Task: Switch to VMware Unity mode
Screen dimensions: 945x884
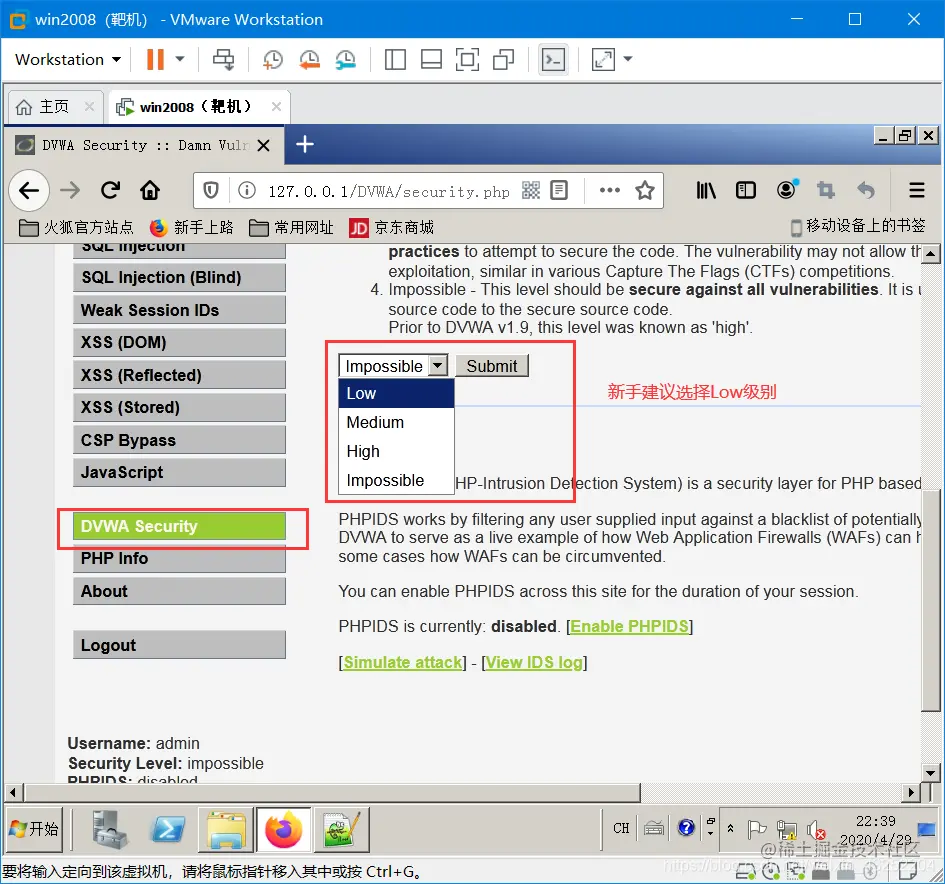Action: [x=503, y=59]
